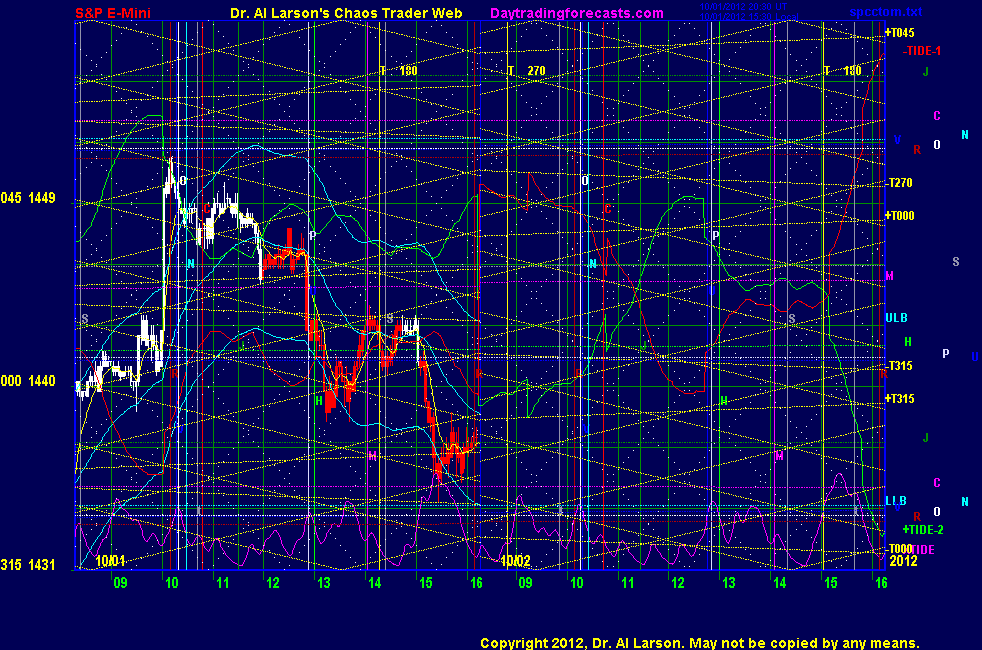Click the 'S&P E-Mini' chart title
The image size is (982, 650).
(x=113, y=13)
